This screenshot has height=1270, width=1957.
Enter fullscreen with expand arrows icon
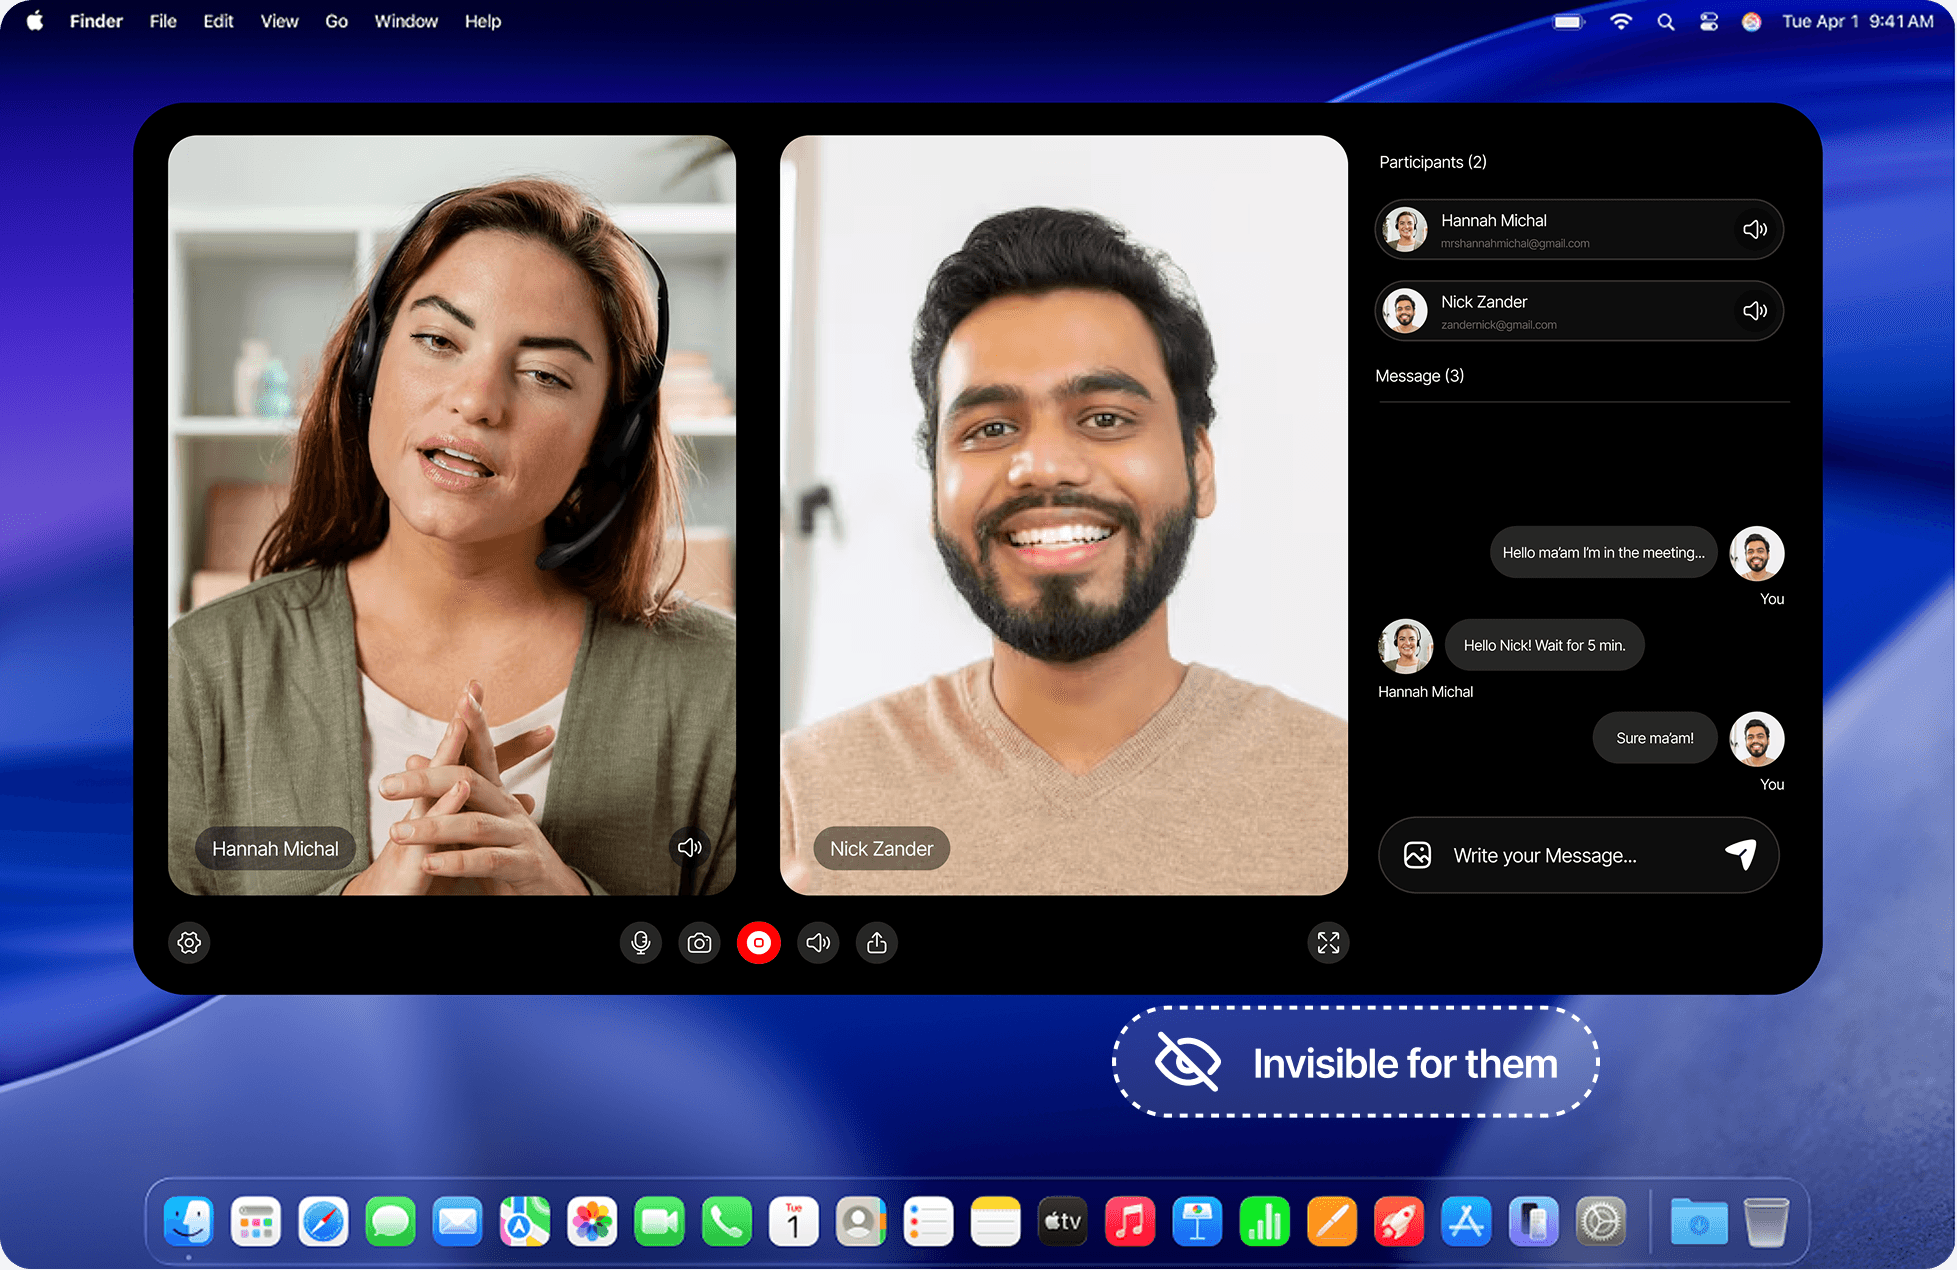click(x=1328, y=942)
